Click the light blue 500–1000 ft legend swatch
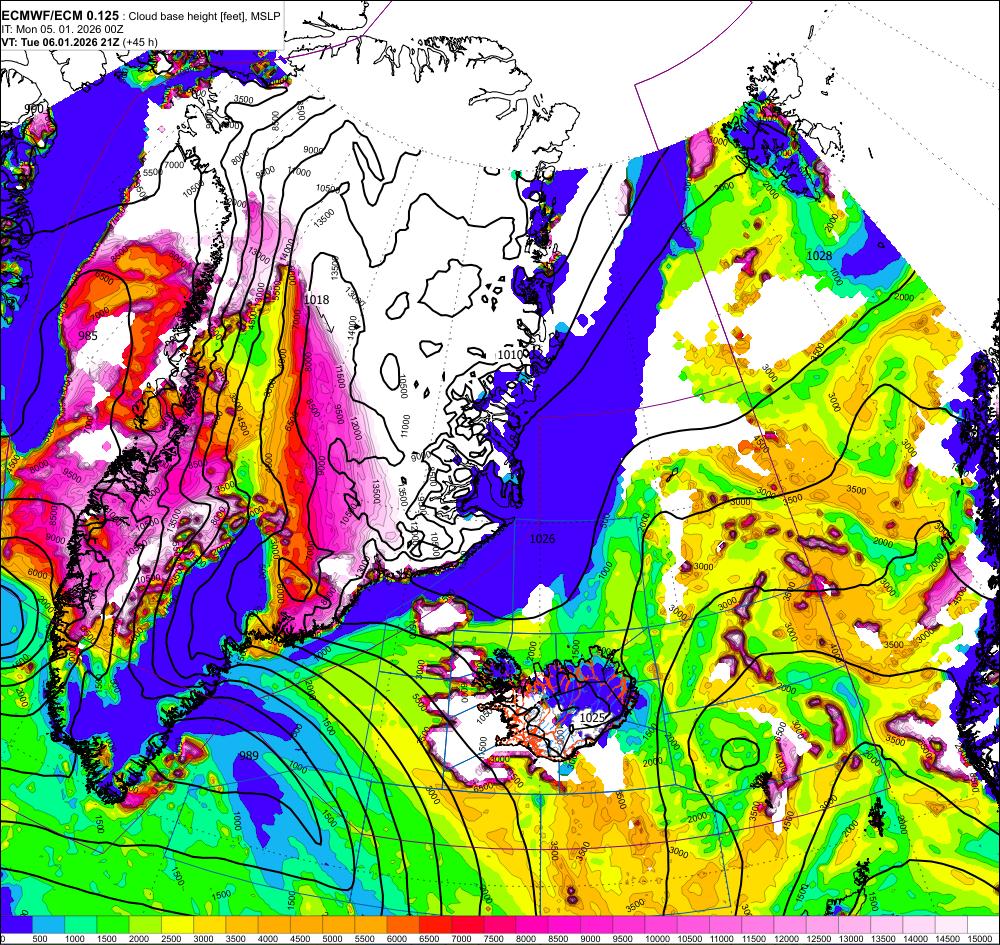This screenshot has height=945, width=1000. point(48,924)
